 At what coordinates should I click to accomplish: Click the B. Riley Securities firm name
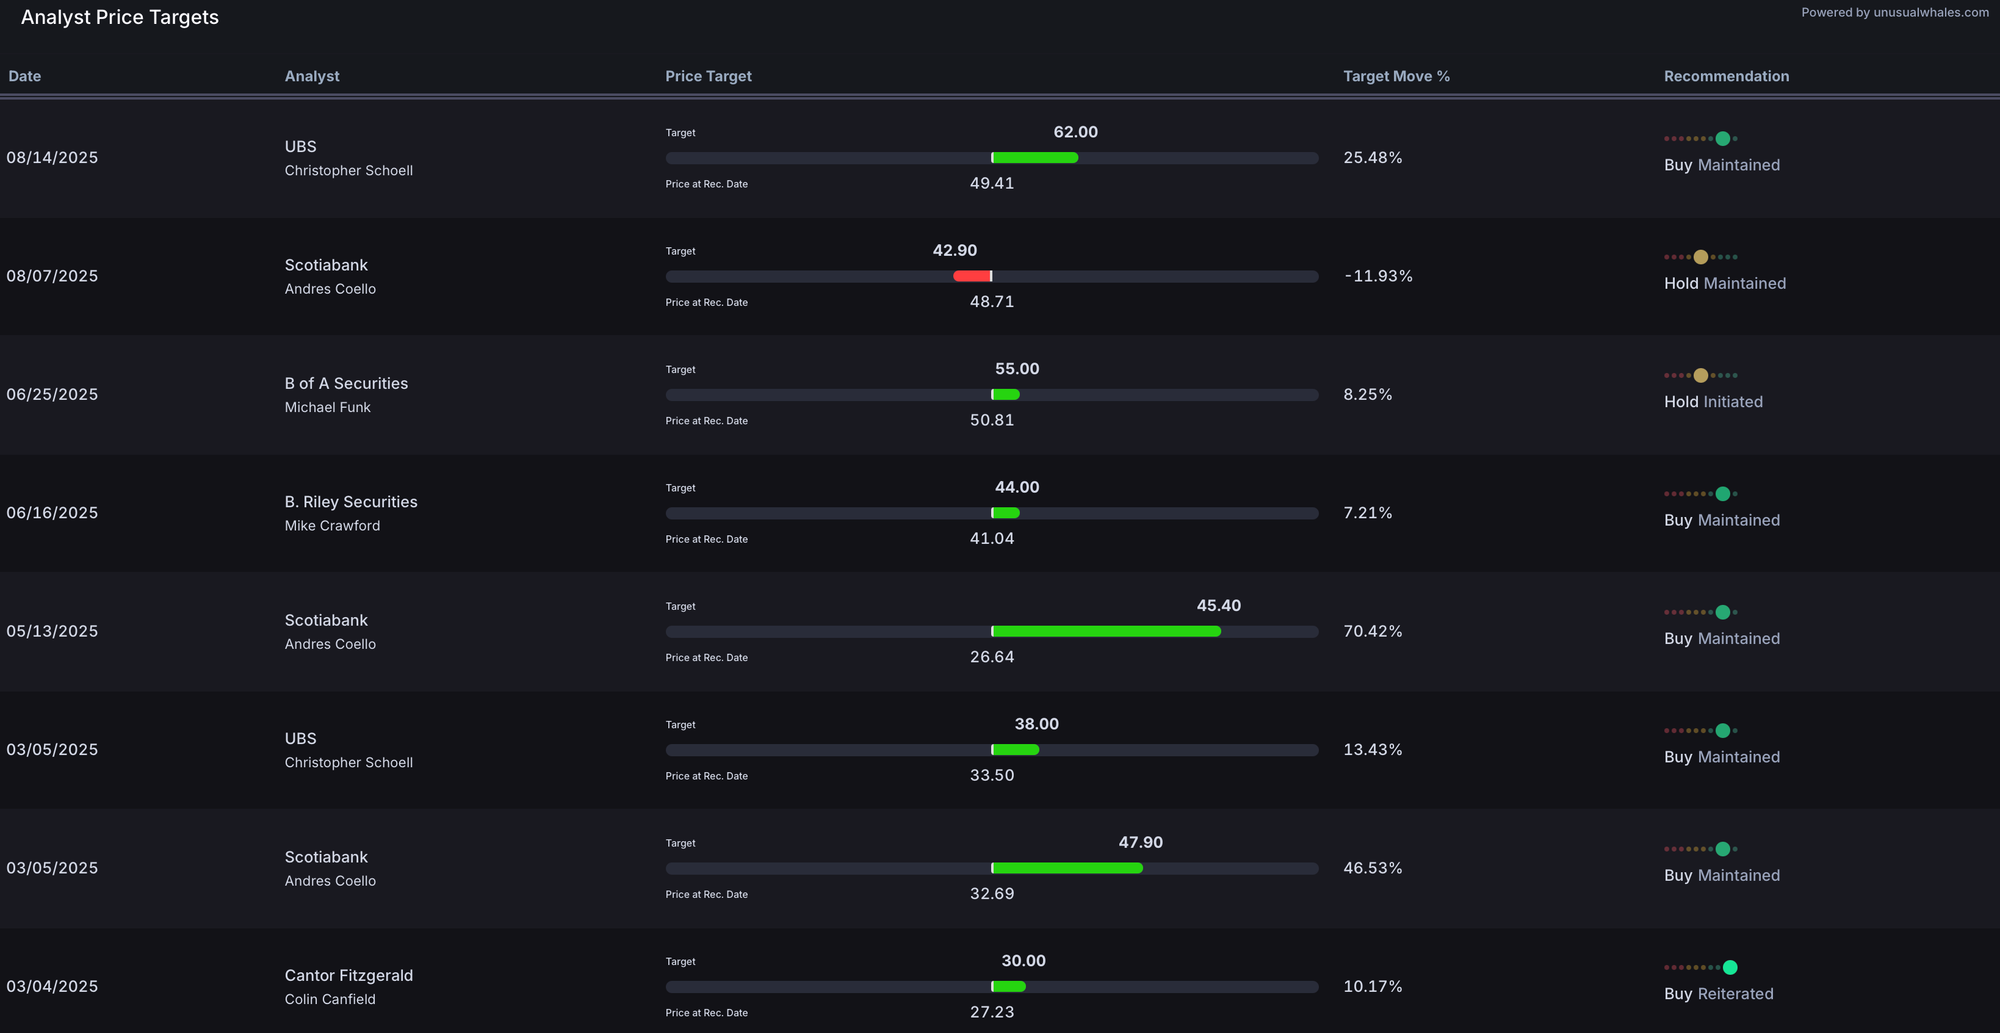tap(351, 502)
